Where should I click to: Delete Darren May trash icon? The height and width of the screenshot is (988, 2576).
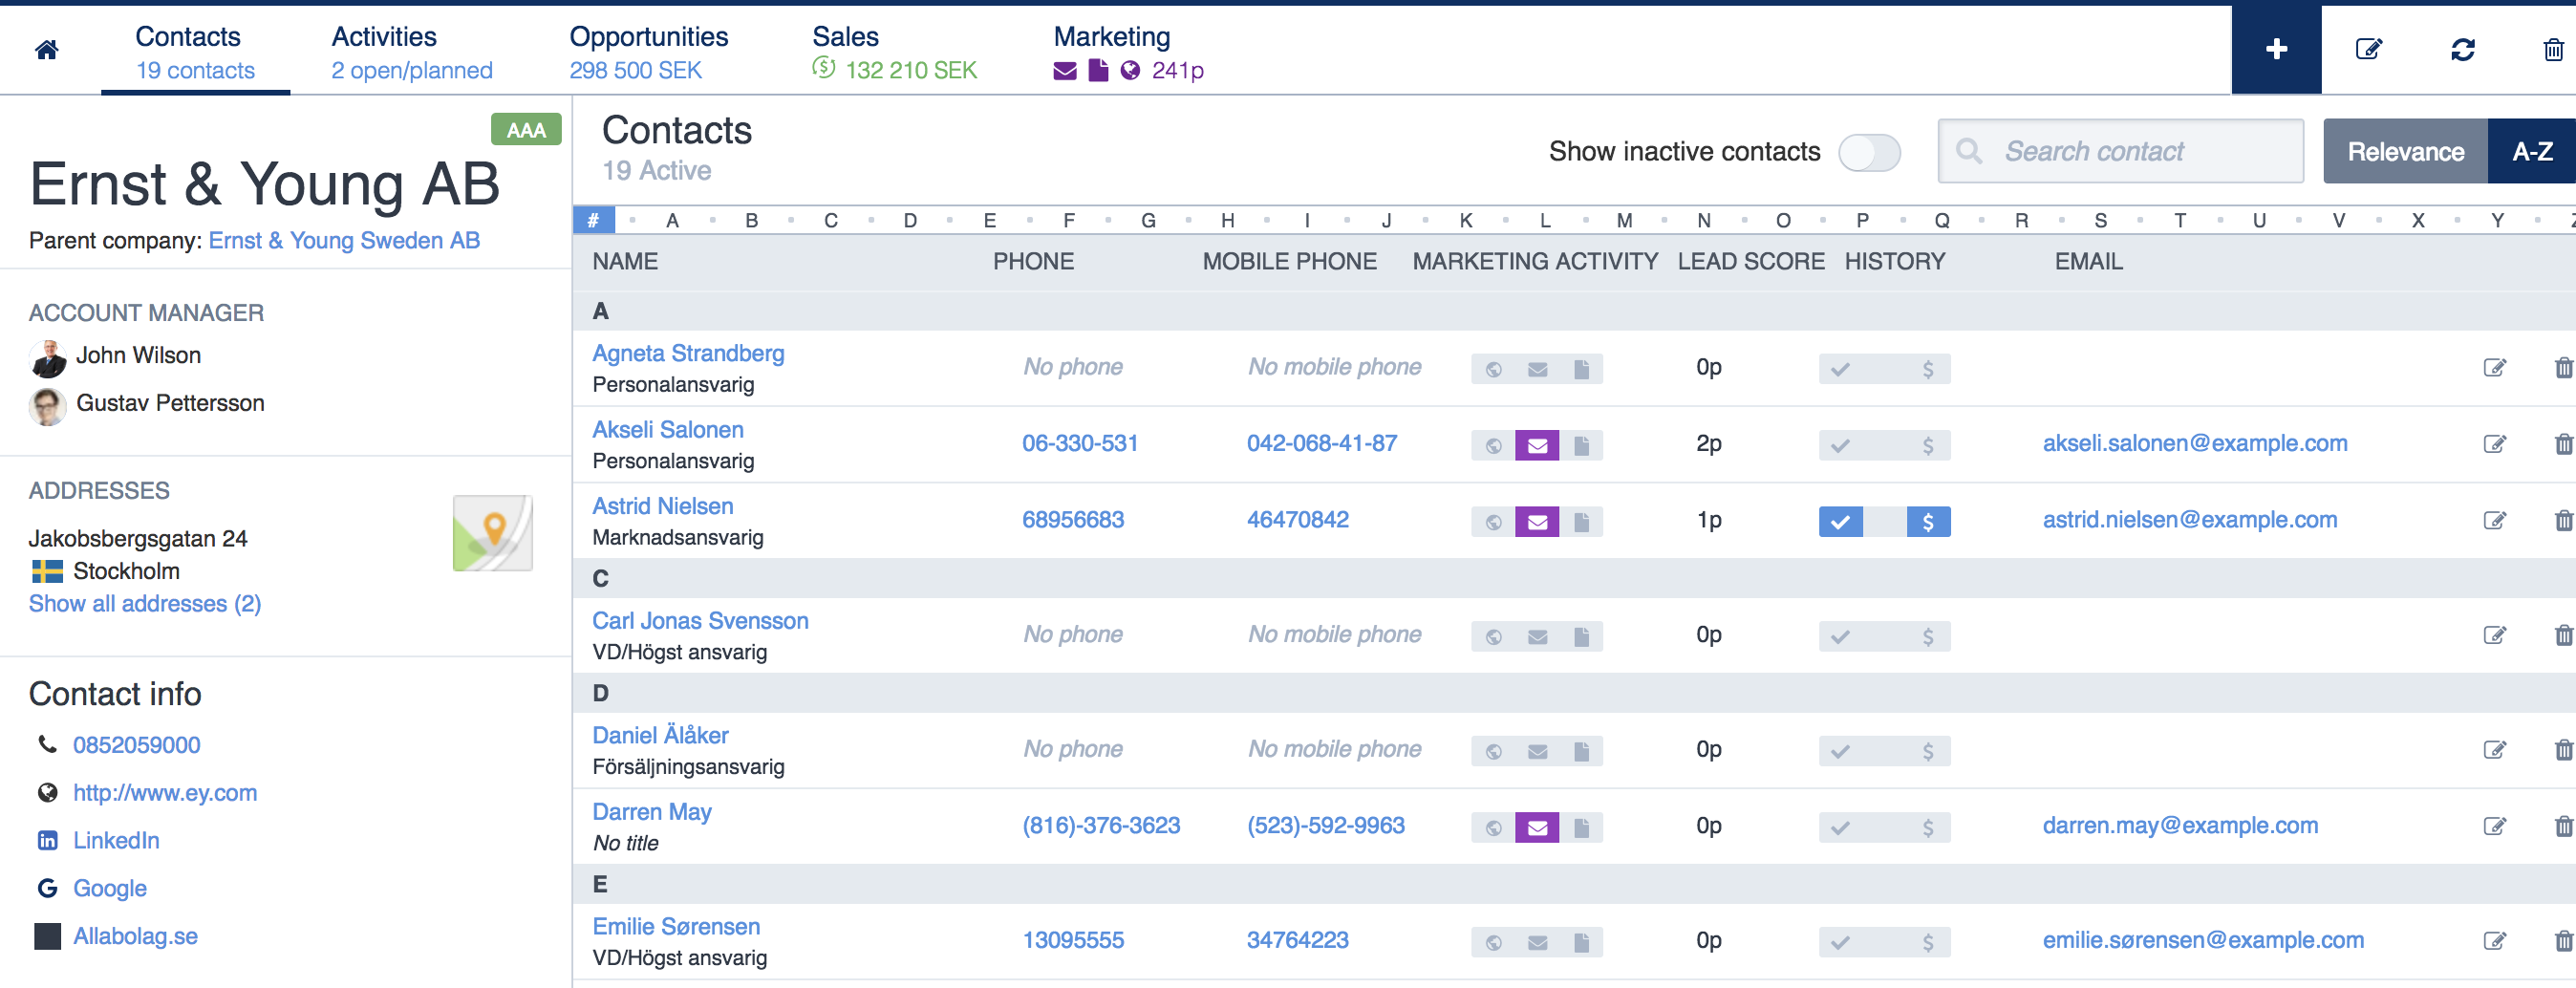[x=2563, y=827]
